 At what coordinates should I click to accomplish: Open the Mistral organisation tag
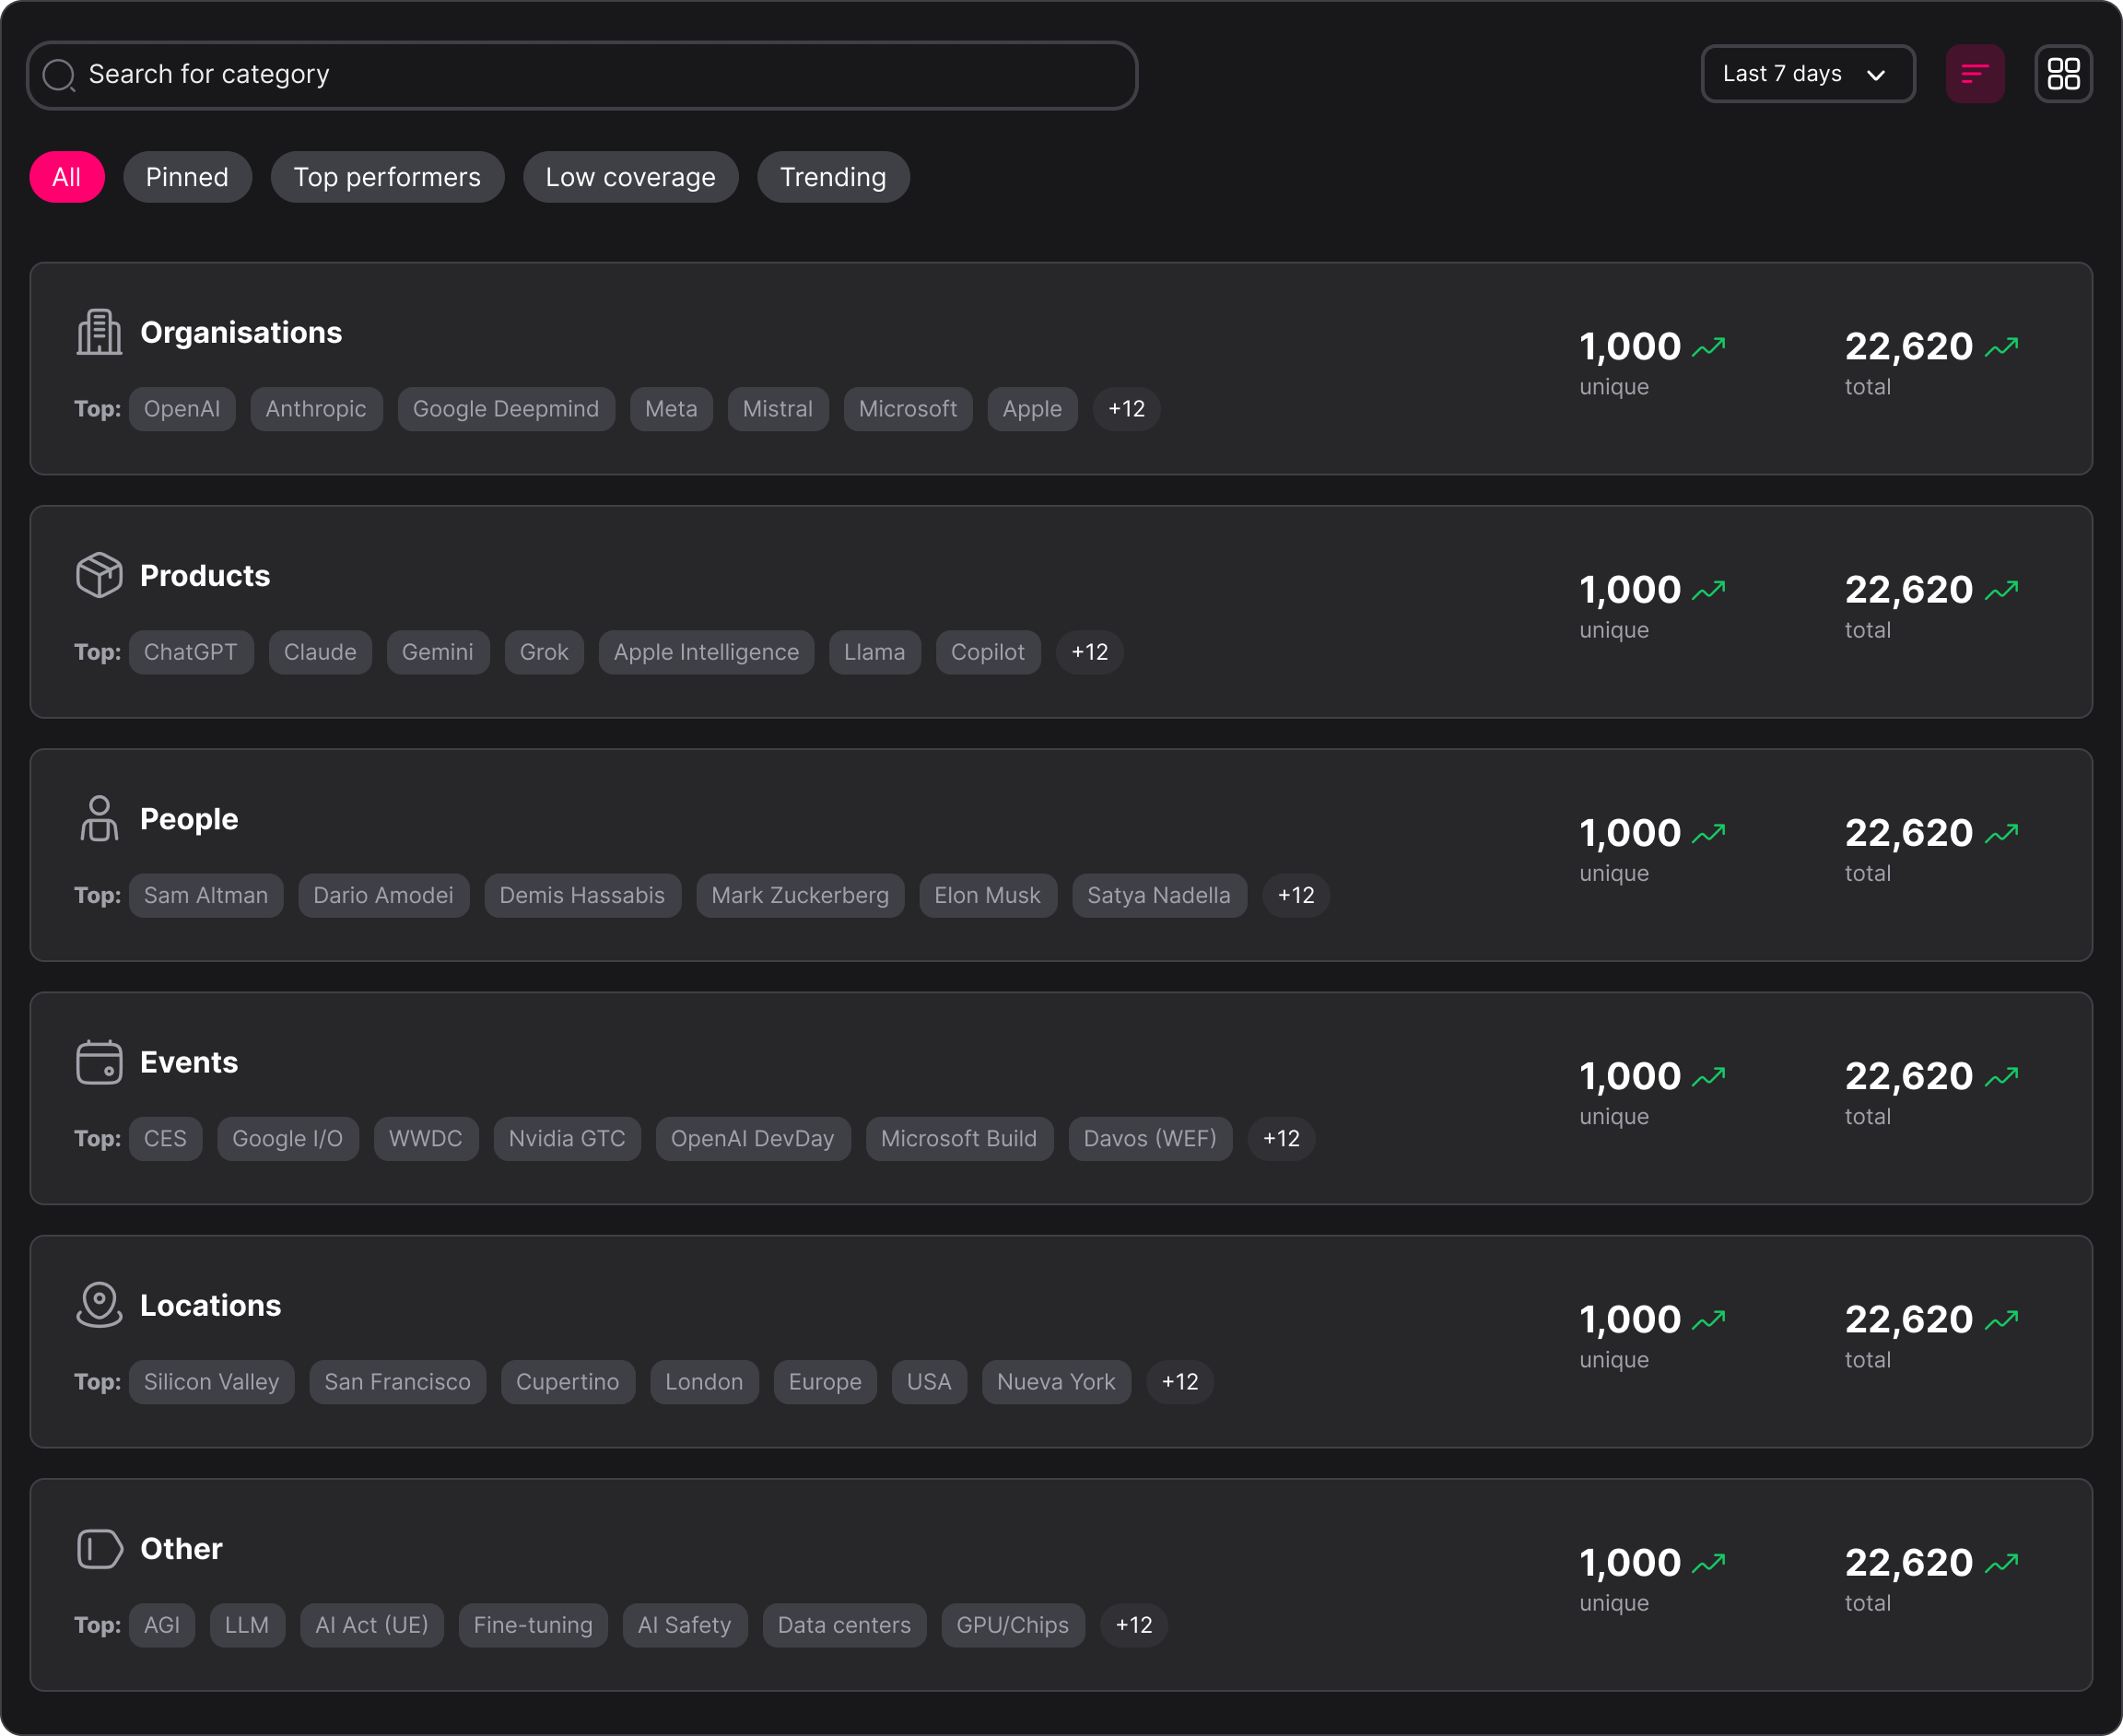[x=778, y=409]
